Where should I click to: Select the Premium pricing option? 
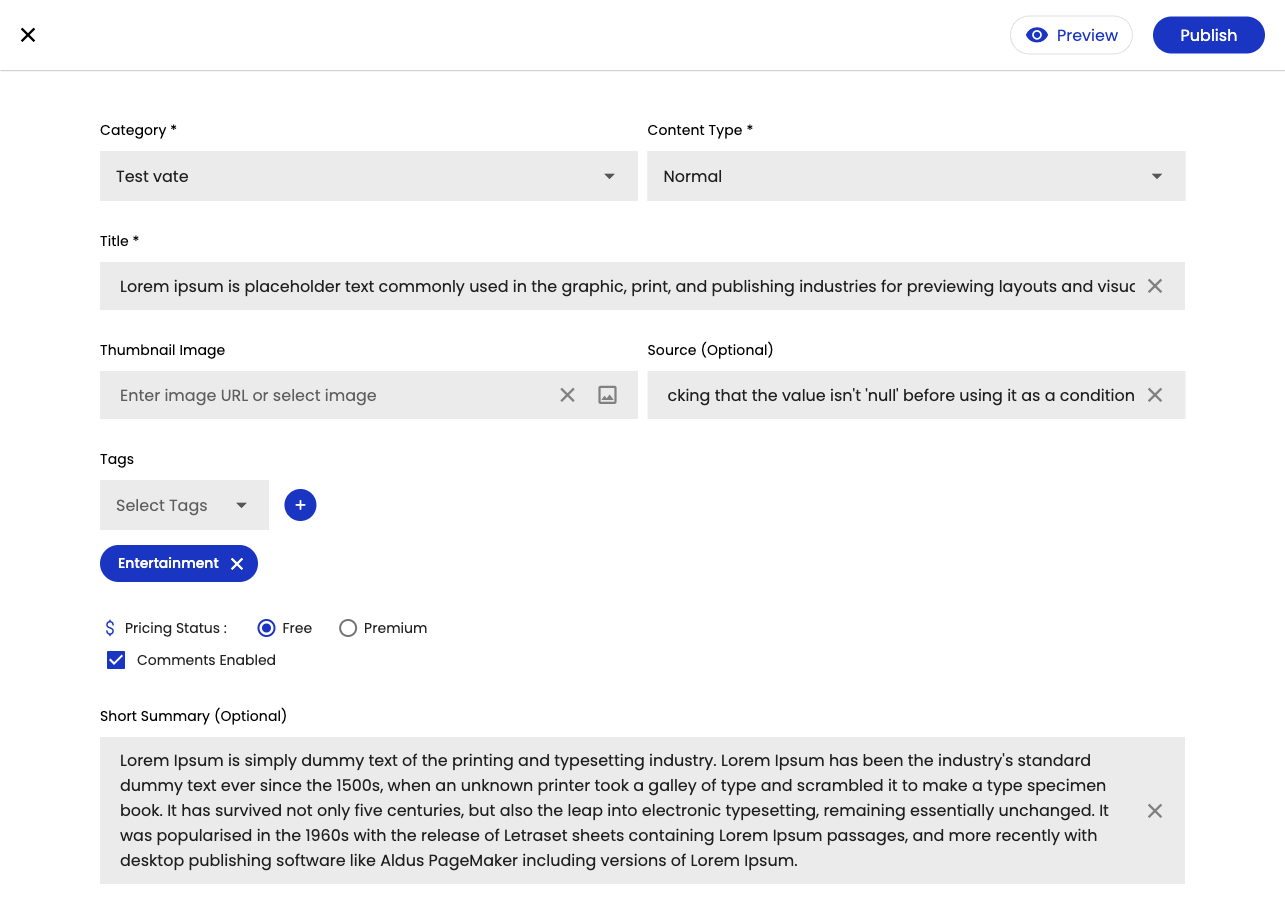click(x=348, y=628)
